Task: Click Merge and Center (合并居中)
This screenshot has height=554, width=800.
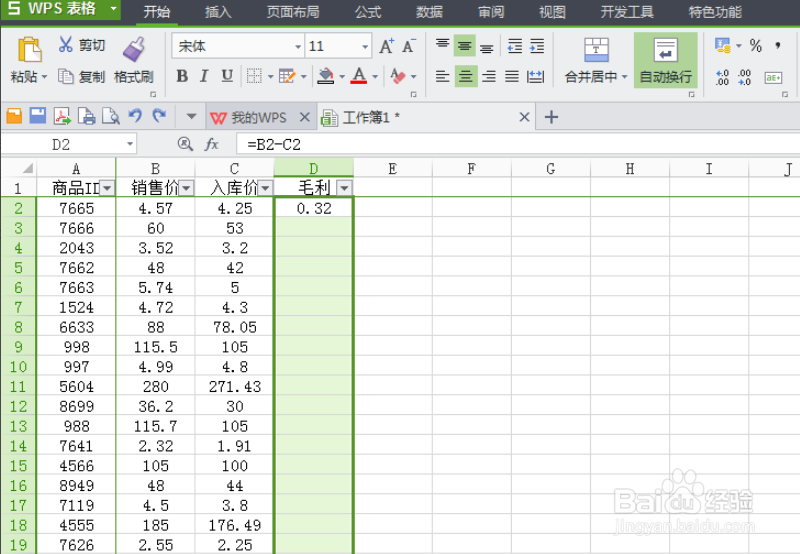Action: coord(596,60)
